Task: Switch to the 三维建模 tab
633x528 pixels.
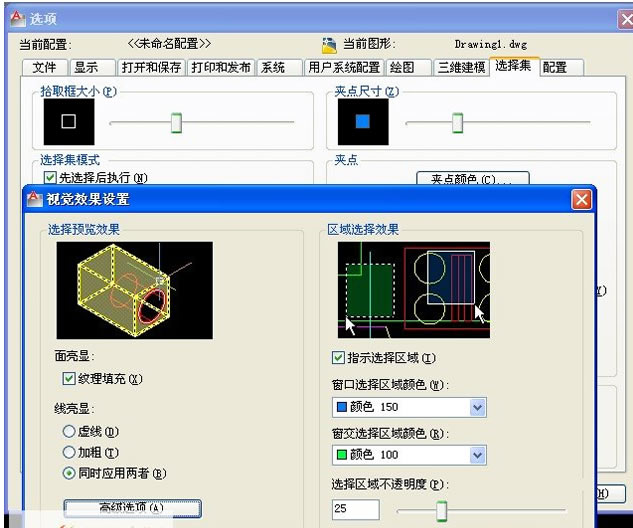Action: (x=462, y=67)
